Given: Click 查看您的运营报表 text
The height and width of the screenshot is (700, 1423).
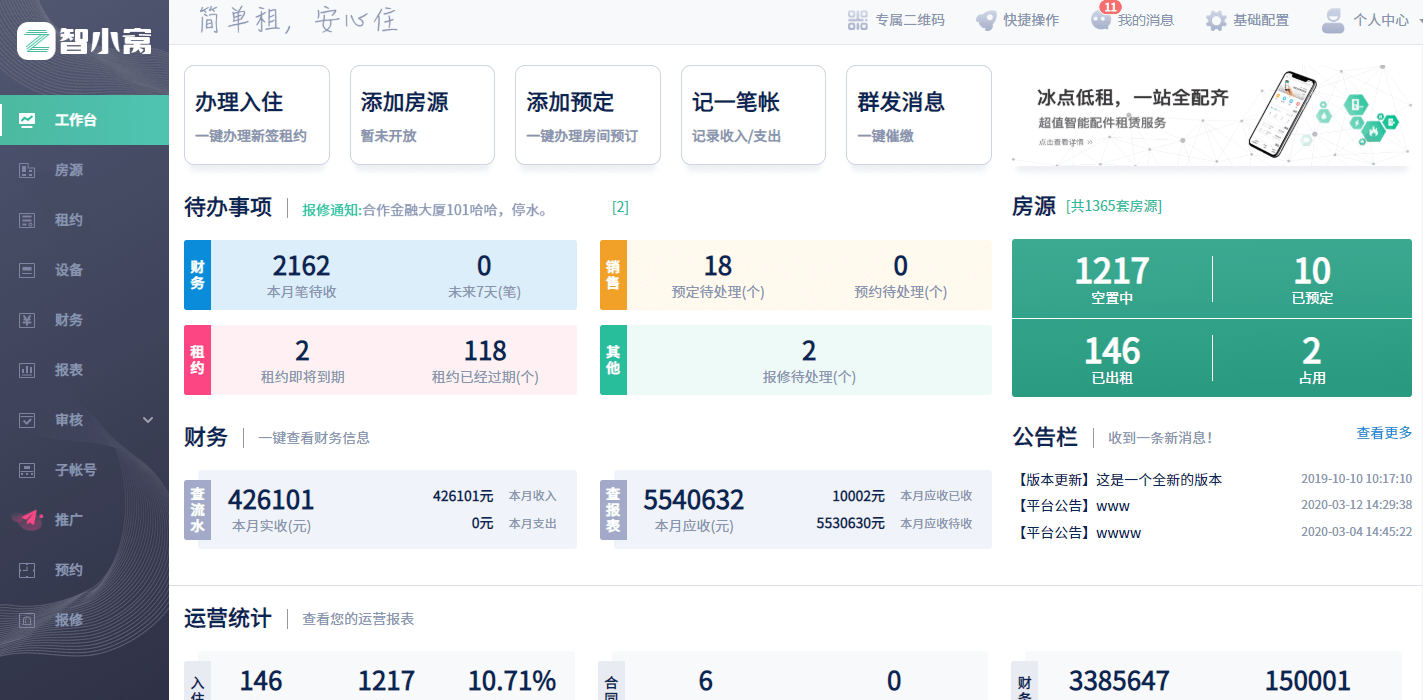Looking at the screenshot, I should coord(358,619).
